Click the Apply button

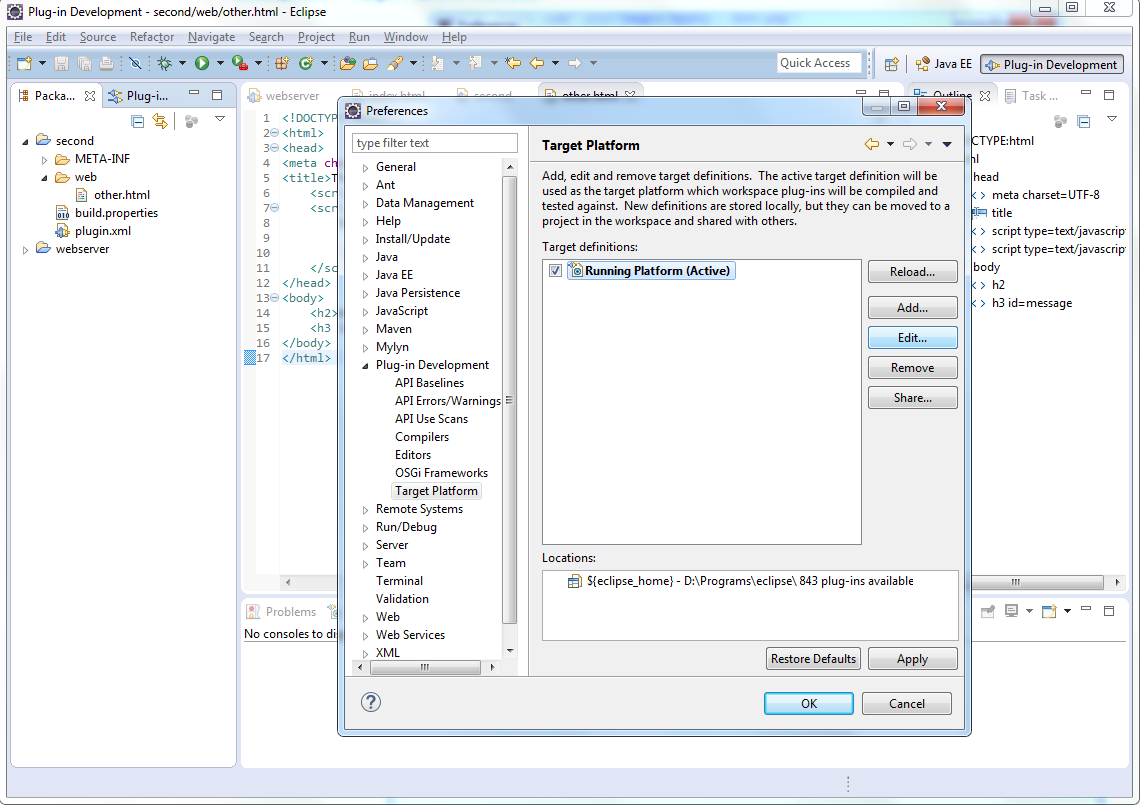click(912, 658)
